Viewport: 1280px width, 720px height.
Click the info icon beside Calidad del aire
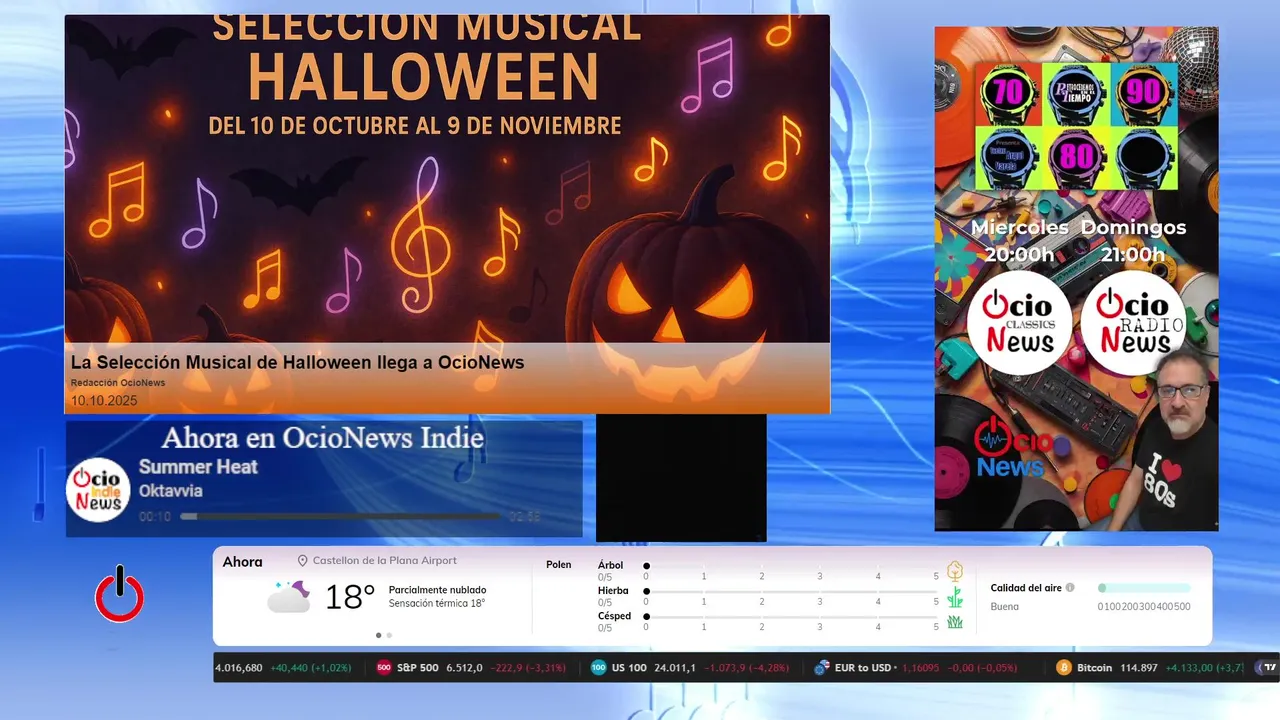coord(1070,588)
